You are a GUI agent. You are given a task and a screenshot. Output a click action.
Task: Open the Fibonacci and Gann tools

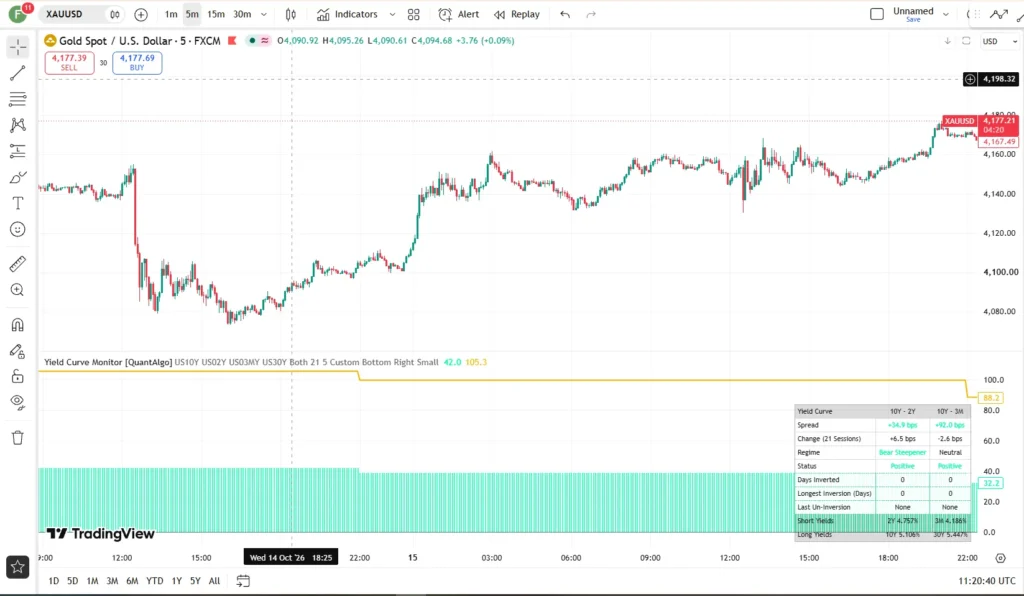18,99
